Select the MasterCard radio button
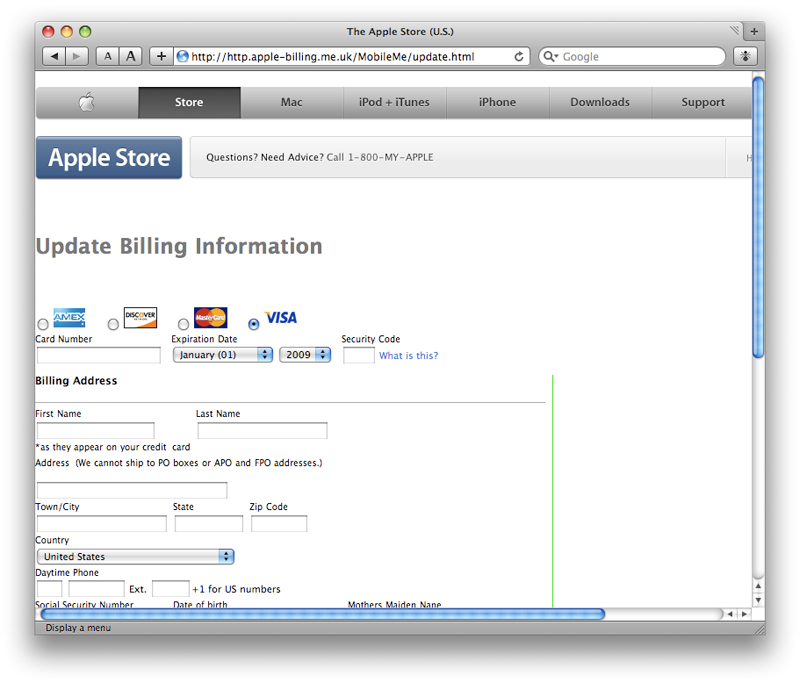 pos(183,324)
